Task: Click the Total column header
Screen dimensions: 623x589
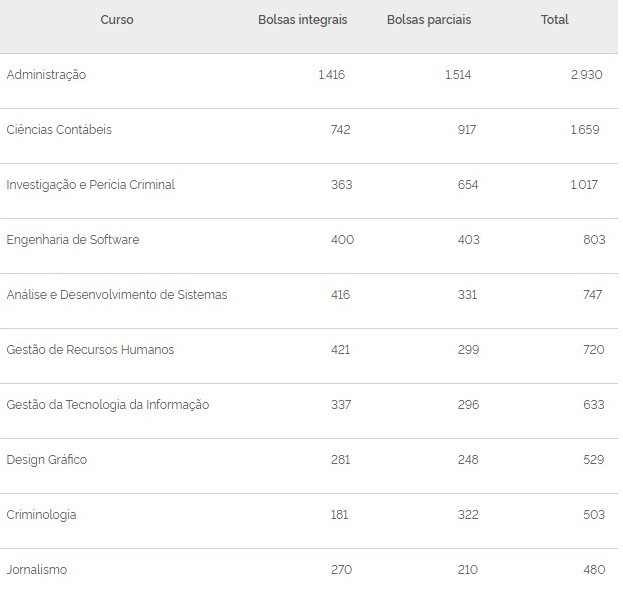Action: click(x=554, y=20)
